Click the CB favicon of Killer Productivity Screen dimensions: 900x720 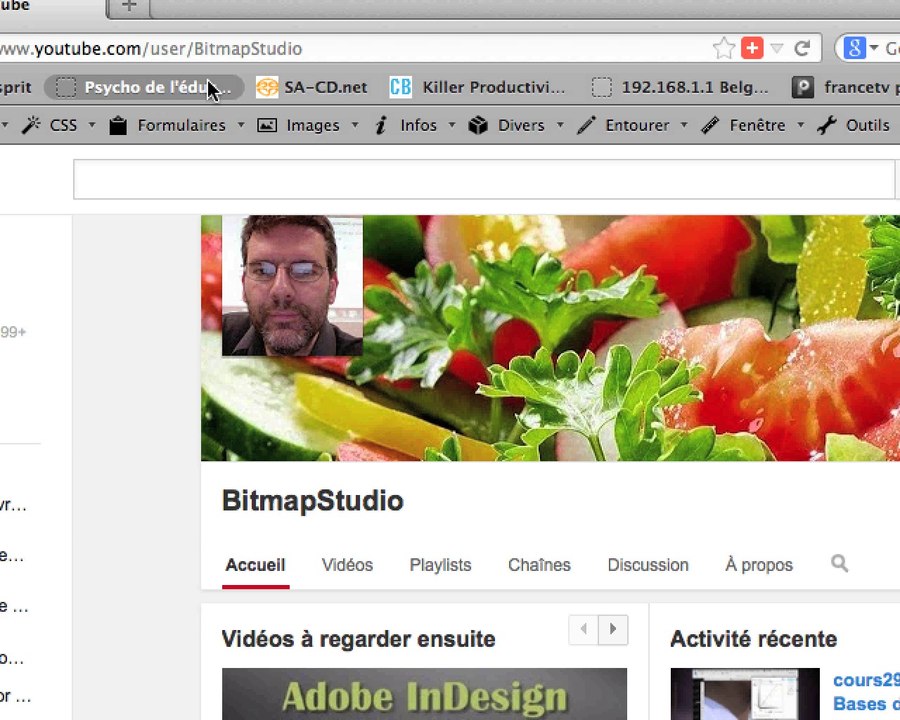pos(401,87)
